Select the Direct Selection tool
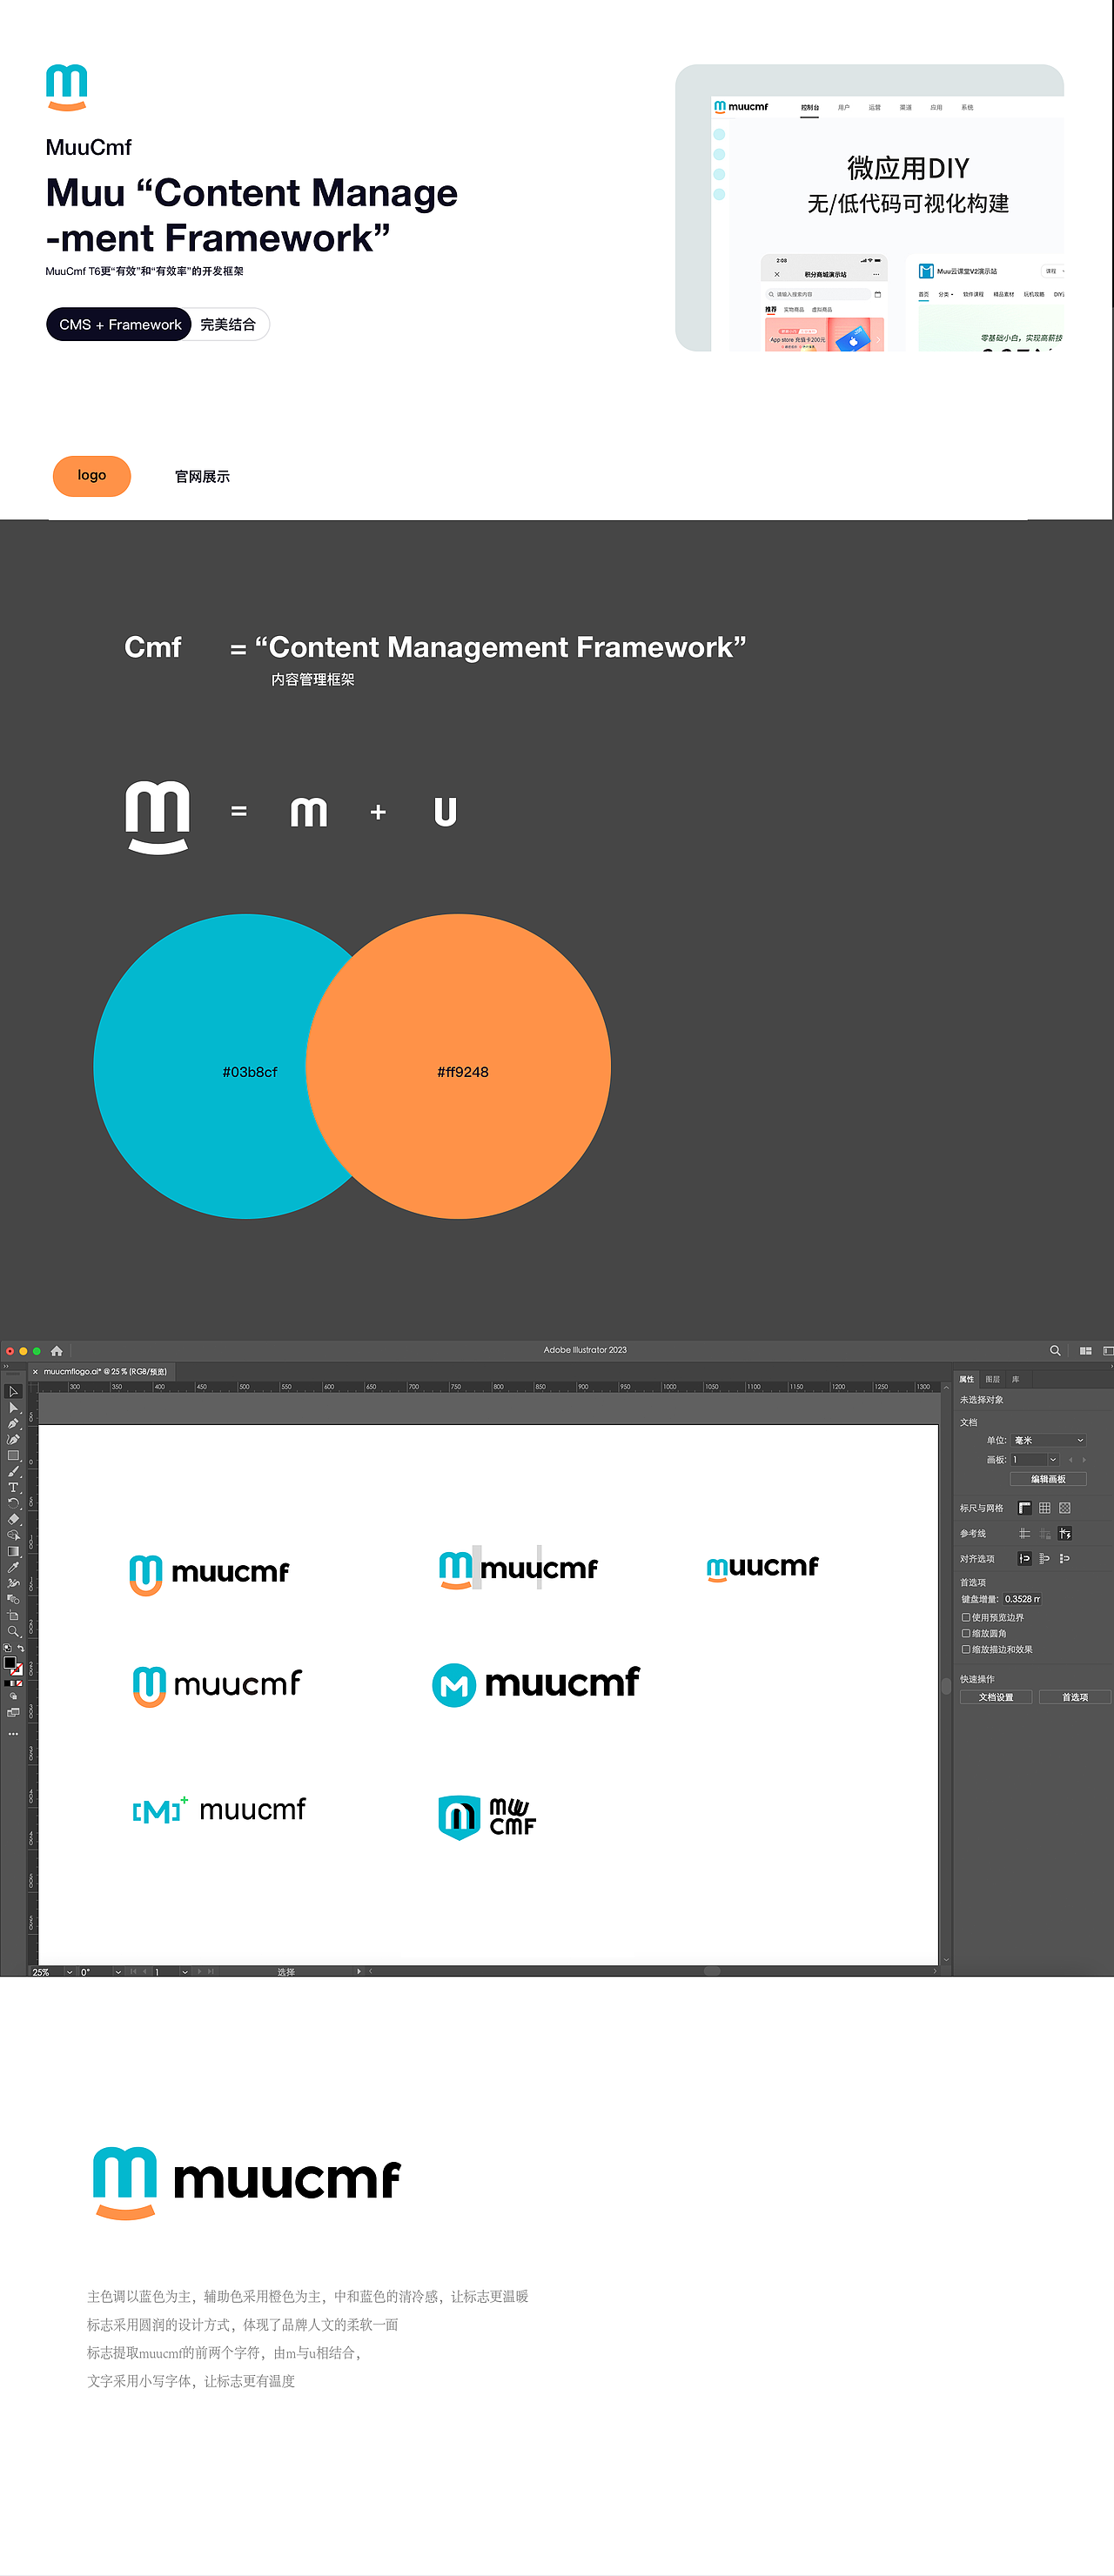The height and width of the screenshot is (2576, 1114). 13,1408
